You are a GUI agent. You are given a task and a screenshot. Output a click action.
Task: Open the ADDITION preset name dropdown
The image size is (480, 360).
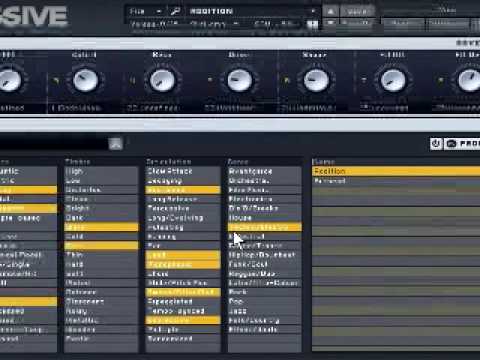252,11
